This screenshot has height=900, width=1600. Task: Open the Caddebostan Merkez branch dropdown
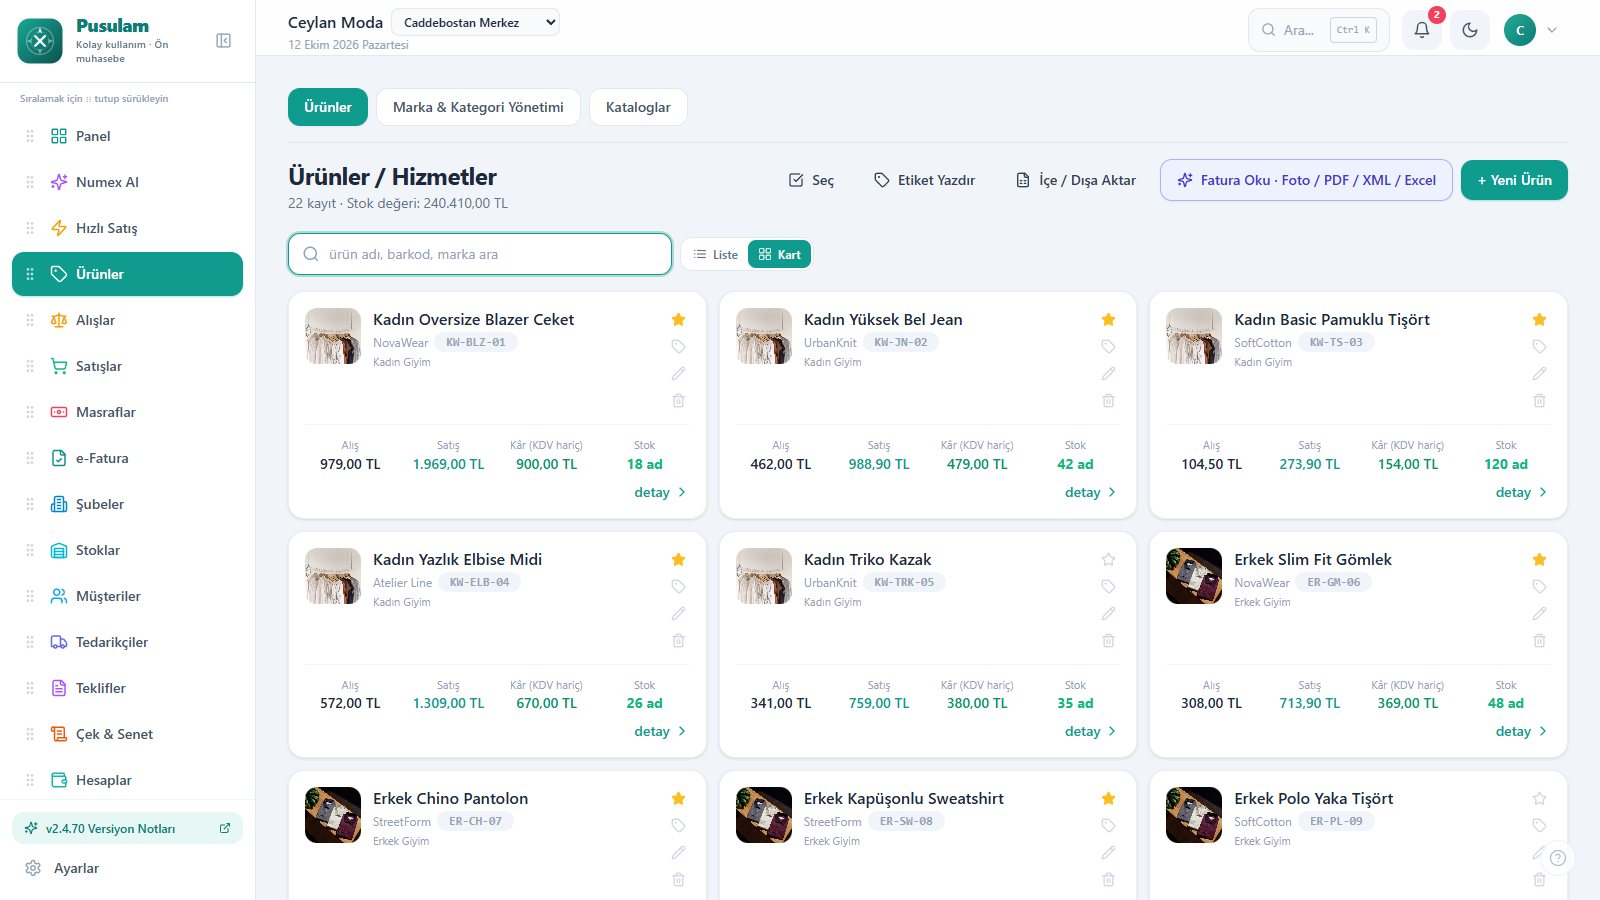[475, 22]
